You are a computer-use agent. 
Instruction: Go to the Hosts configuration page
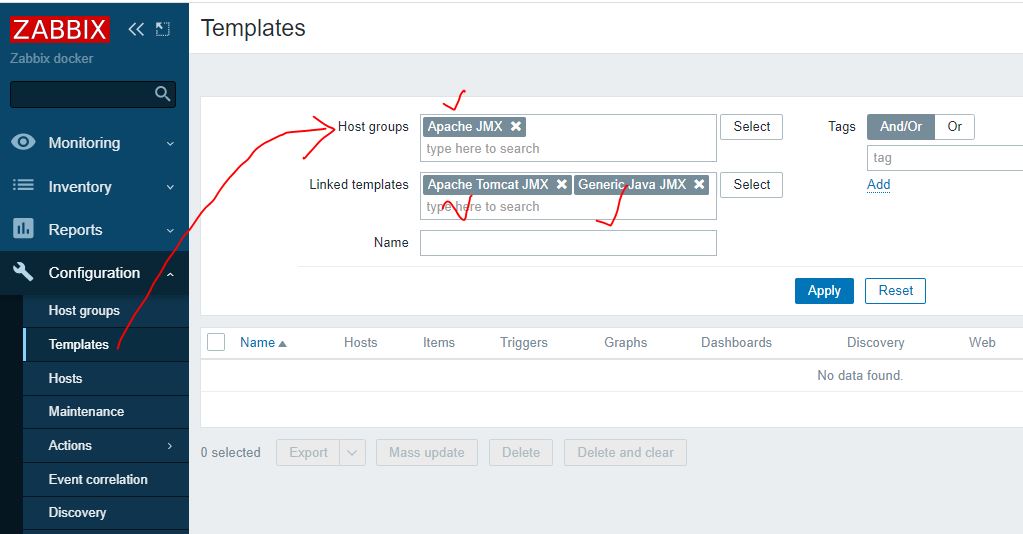click(66, 378)
